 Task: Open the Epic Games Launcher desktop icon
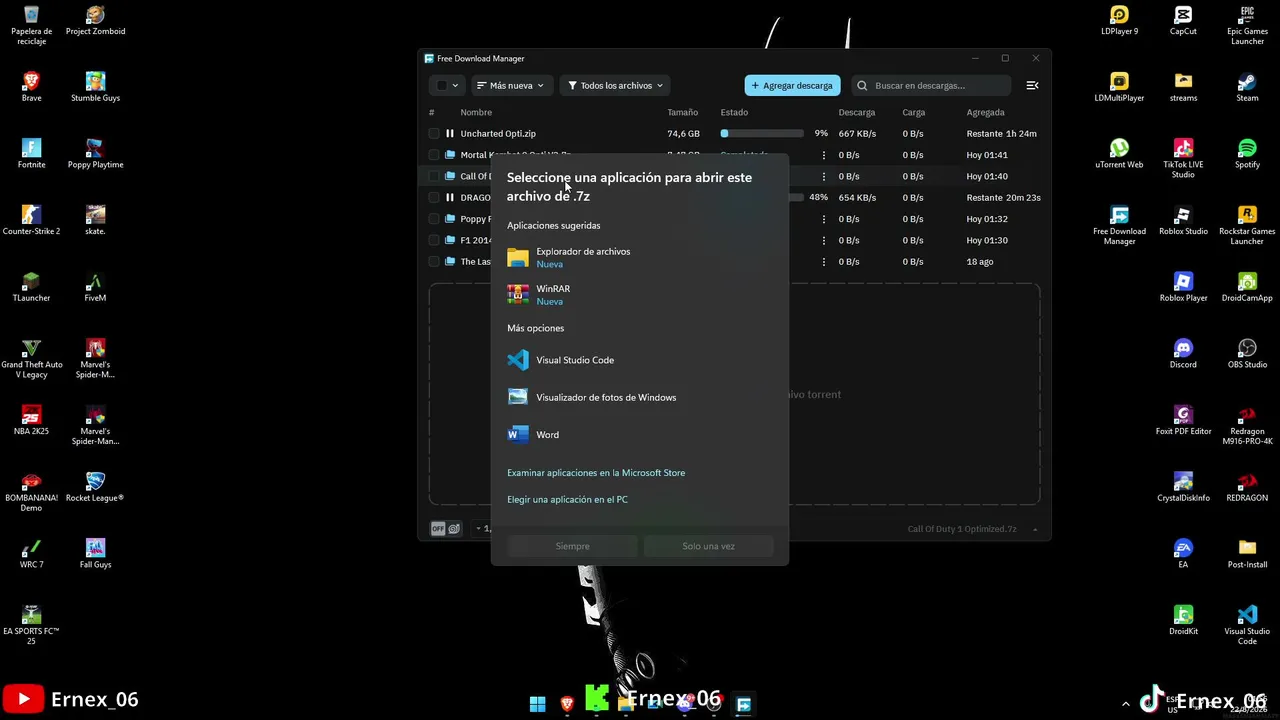click(1247, 26)
